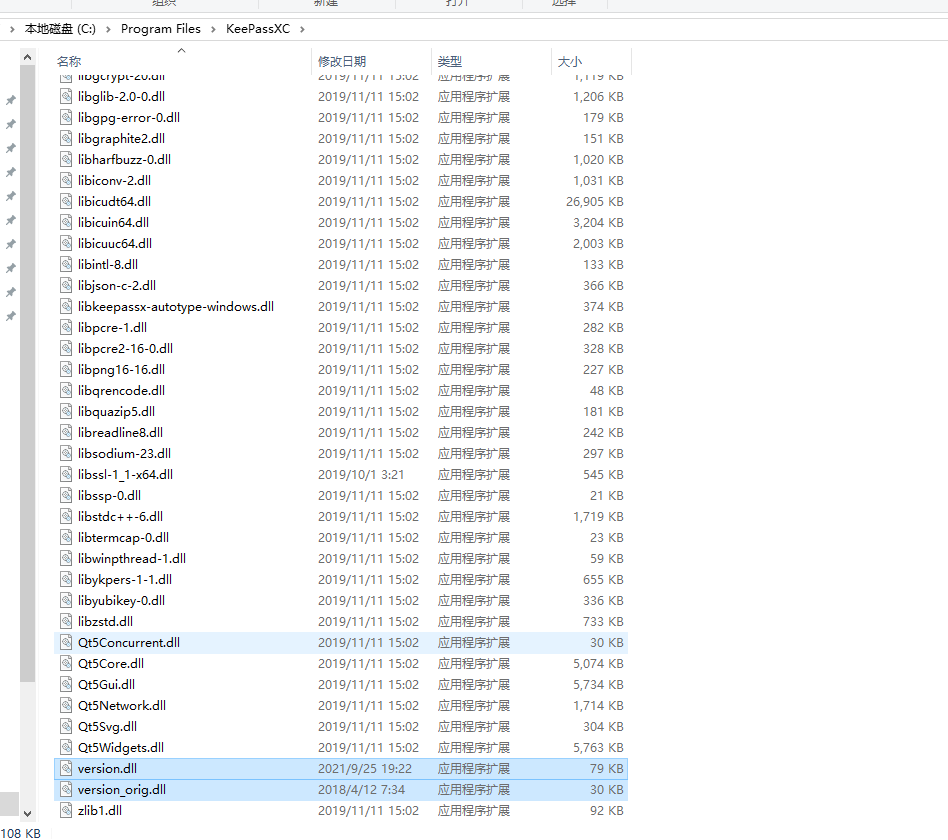
Task: Navigate to 本地磁盘 (C:) breadcrumb
Action: (x=62, y=29)
